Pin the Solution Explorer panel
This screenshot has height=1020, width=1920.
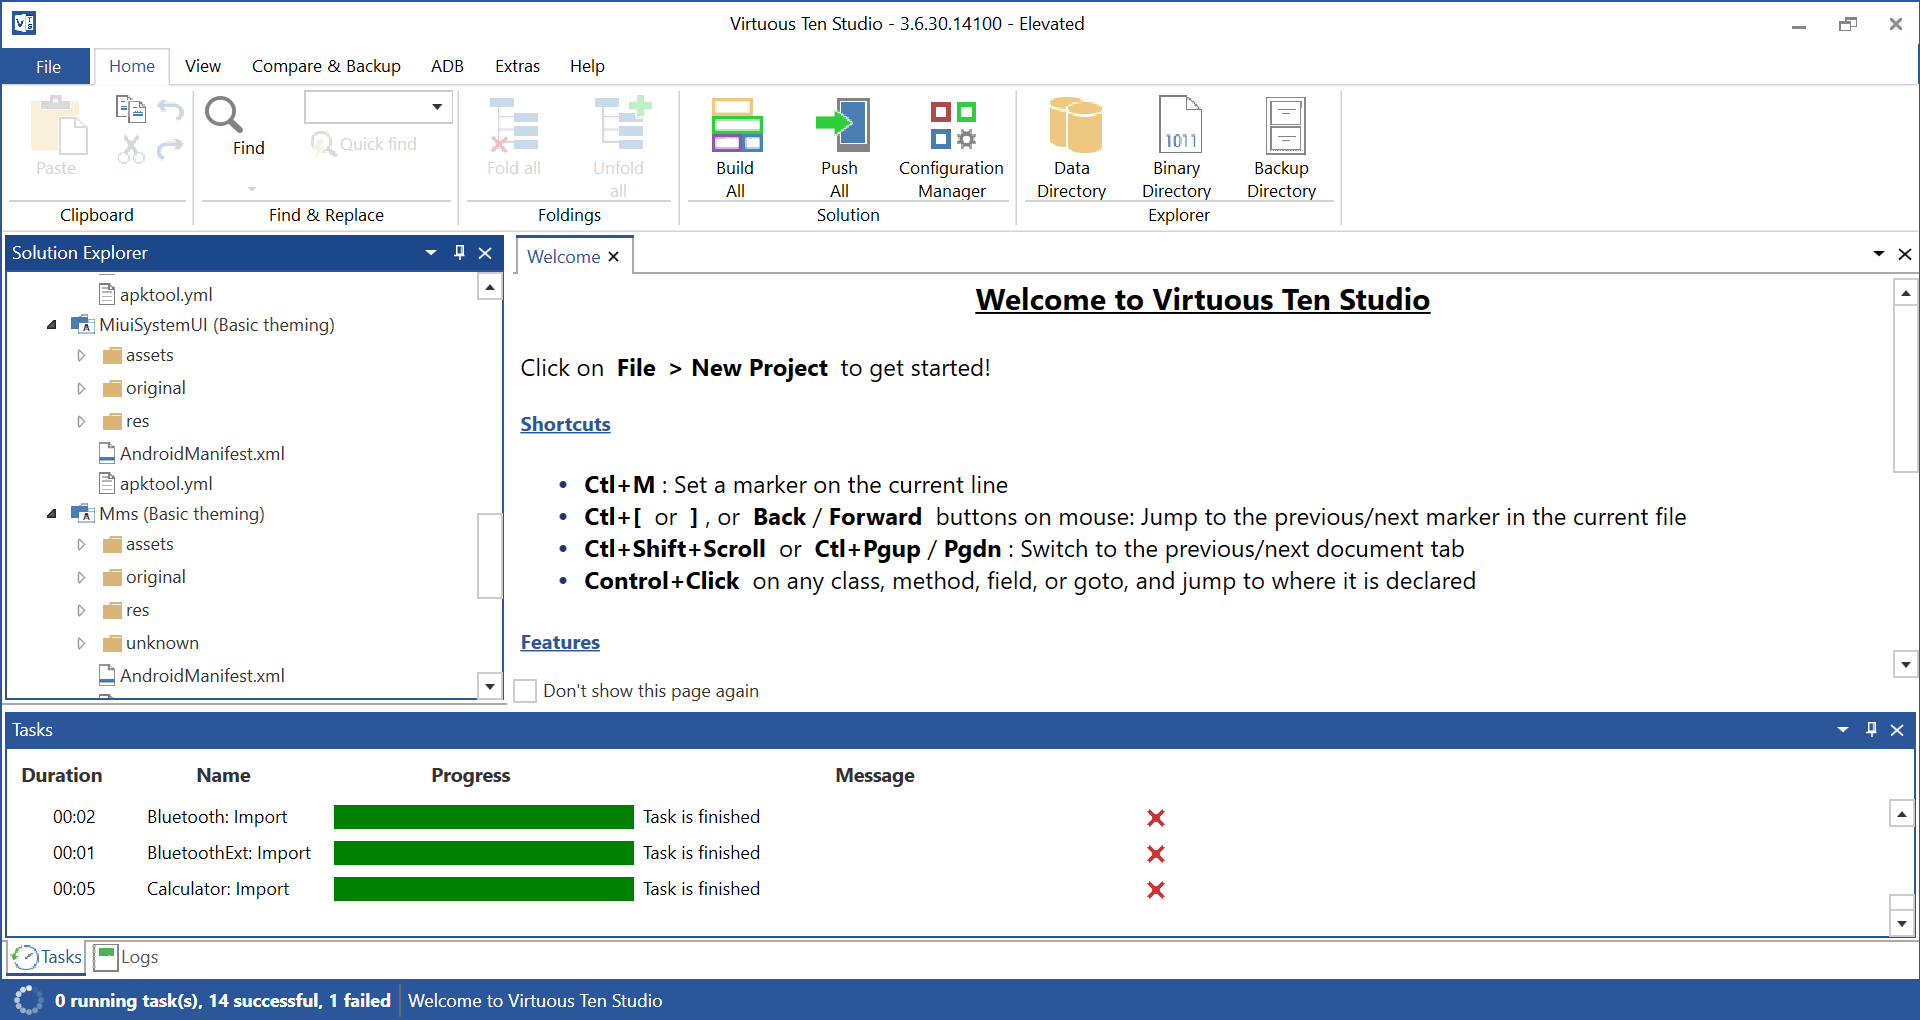pyautogui.click(x=459, y=253)
